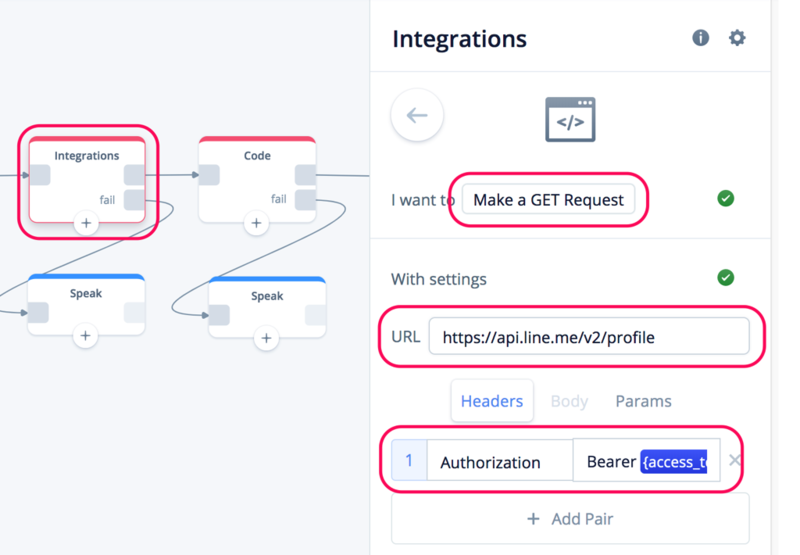Open the Make a GET Request dropdown
This screenshot has height=555, width=800.
coord(549,199)
